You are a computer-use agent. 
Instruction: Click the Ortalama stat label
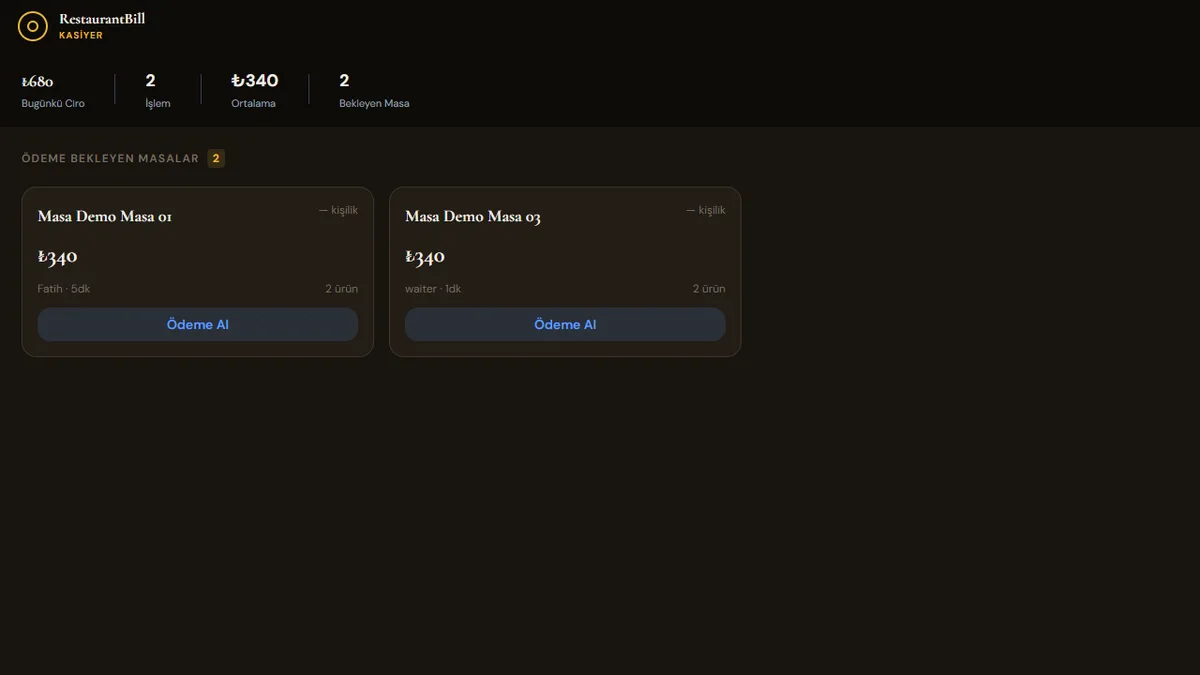pyautogui.click(x=254, y=104)
